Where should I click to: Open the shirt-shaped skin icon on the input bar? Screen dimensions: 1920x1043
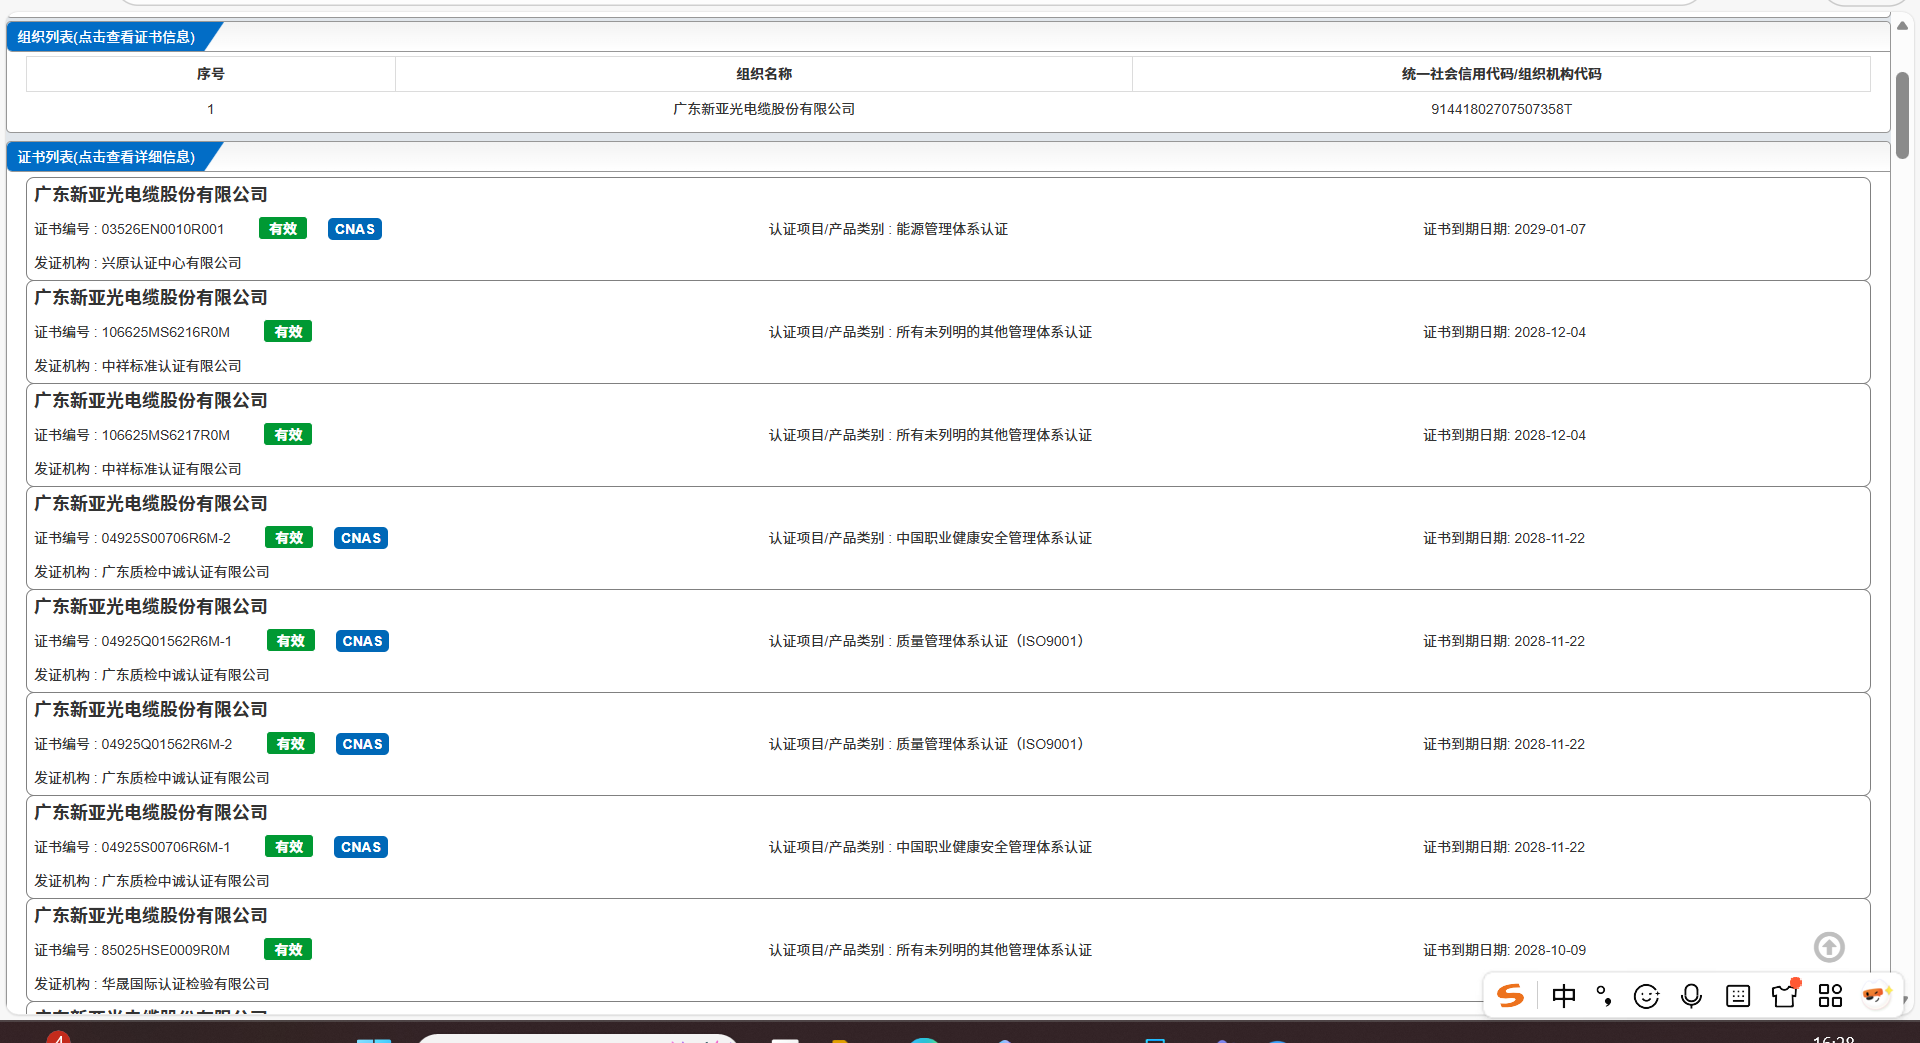1784,995
